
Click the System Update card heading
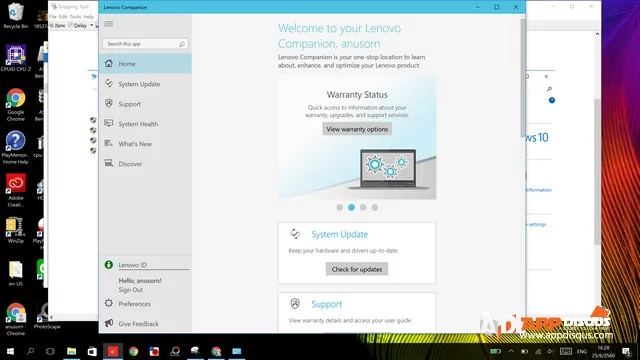tap(340, 234)
